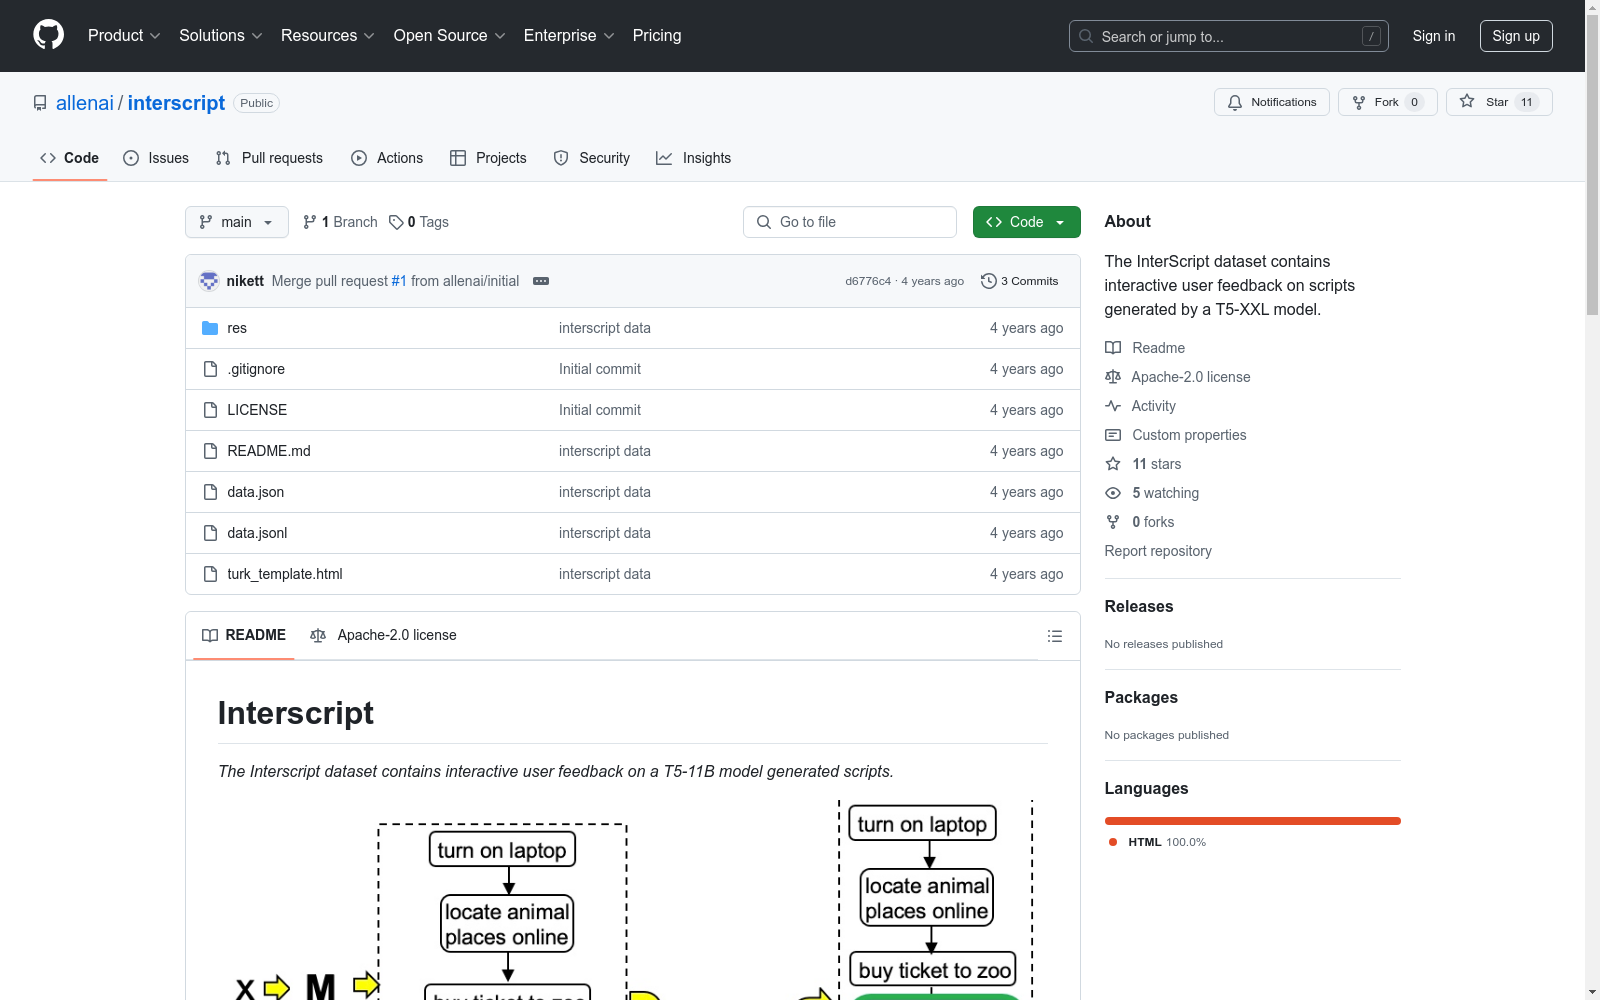Switch to the Security tab
This screenshot has height=1000, width=1600.
(592, 158)
